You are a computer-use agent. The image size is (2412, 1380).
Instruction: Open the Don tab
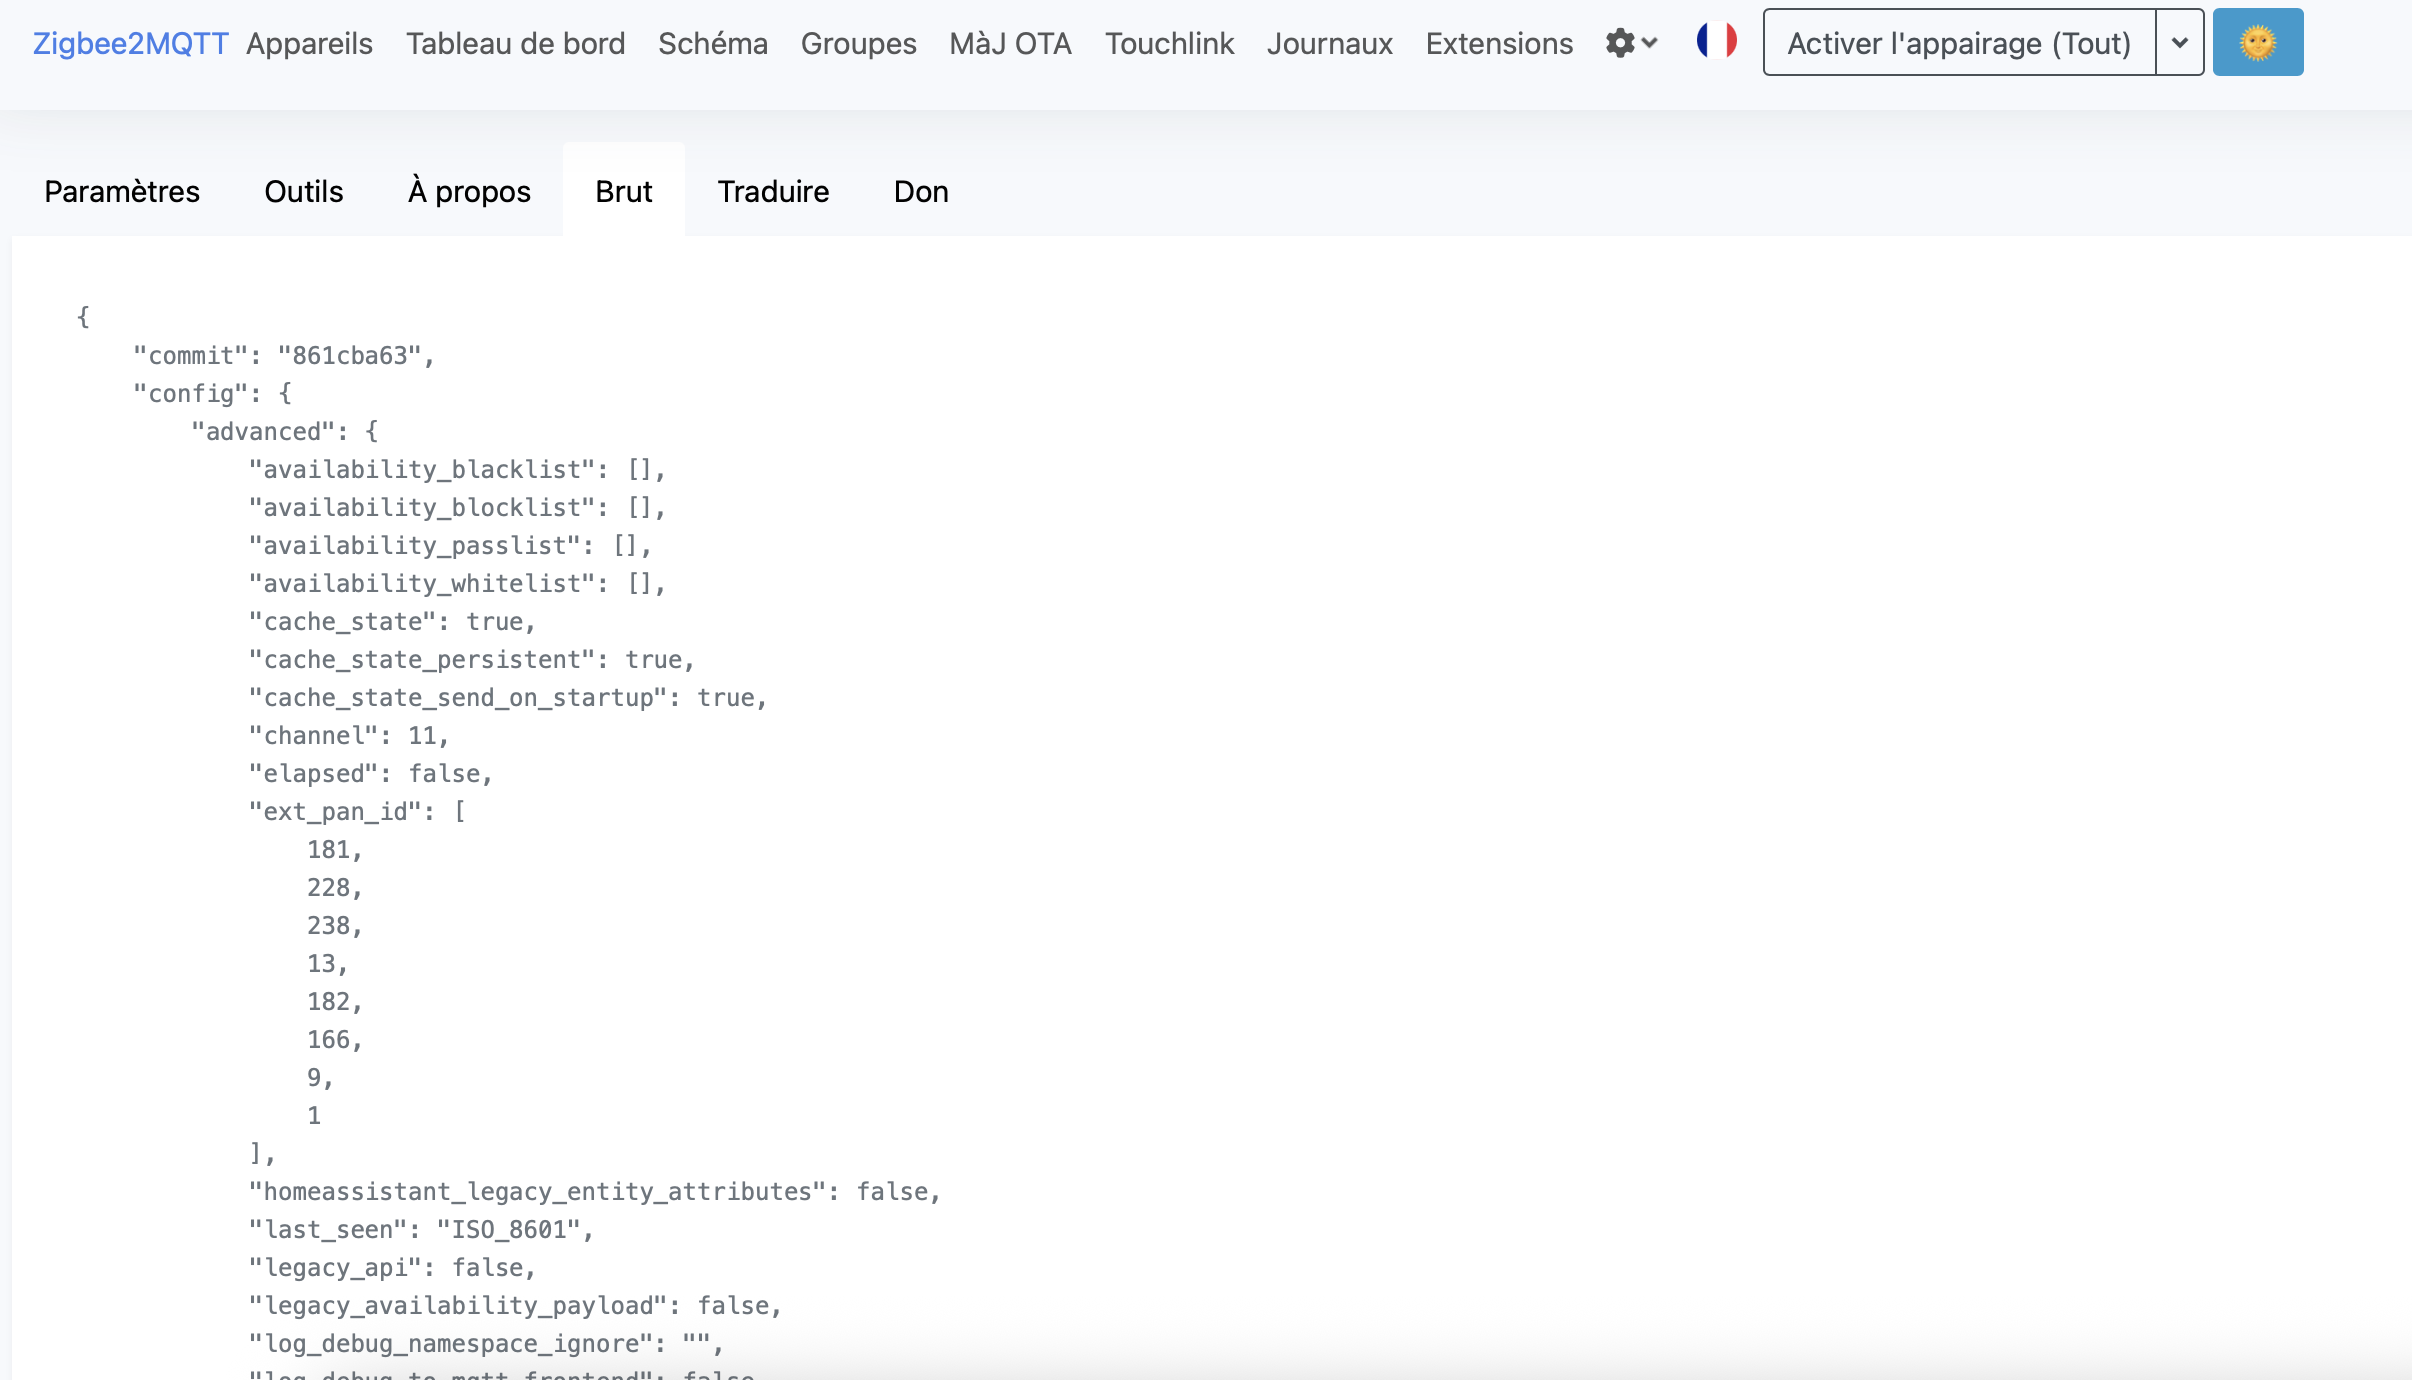pyautogui.click(x=920, y=191)
